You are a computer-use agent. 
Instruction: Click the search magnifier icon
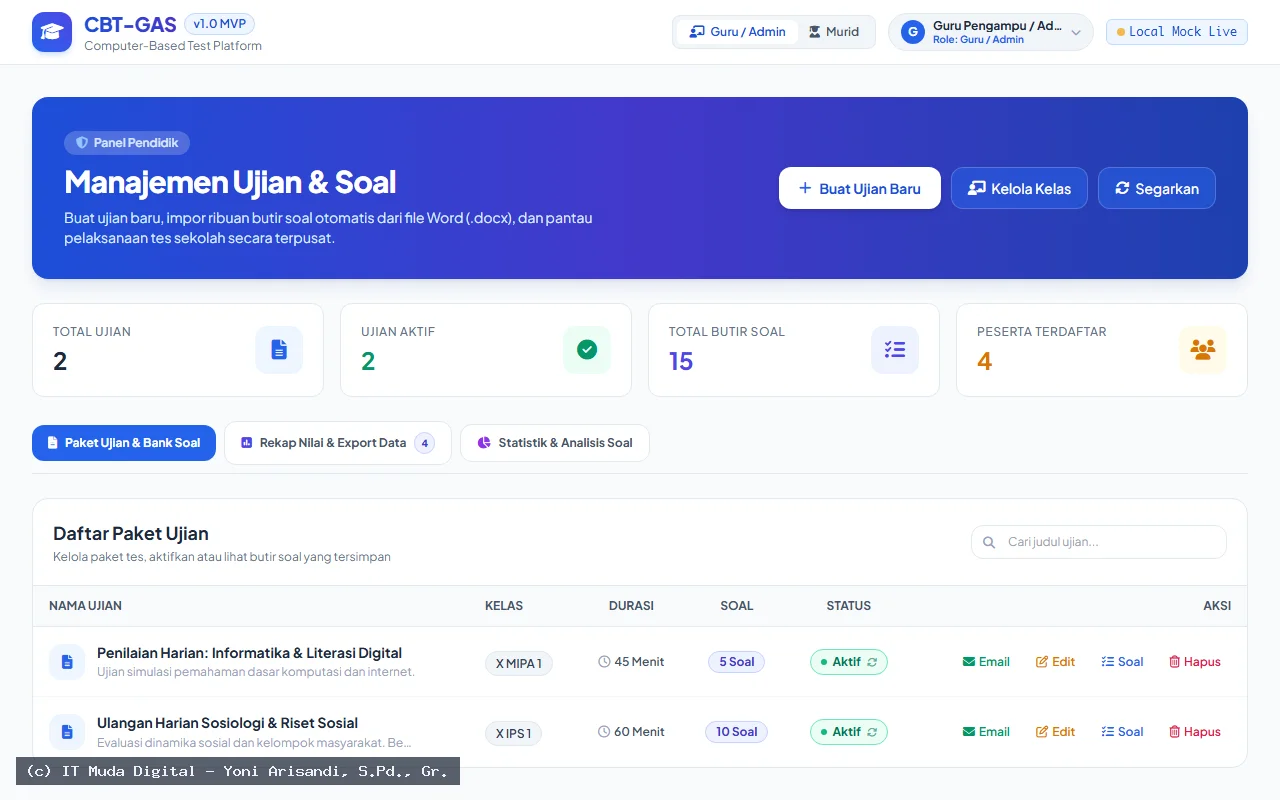(989, 542)
